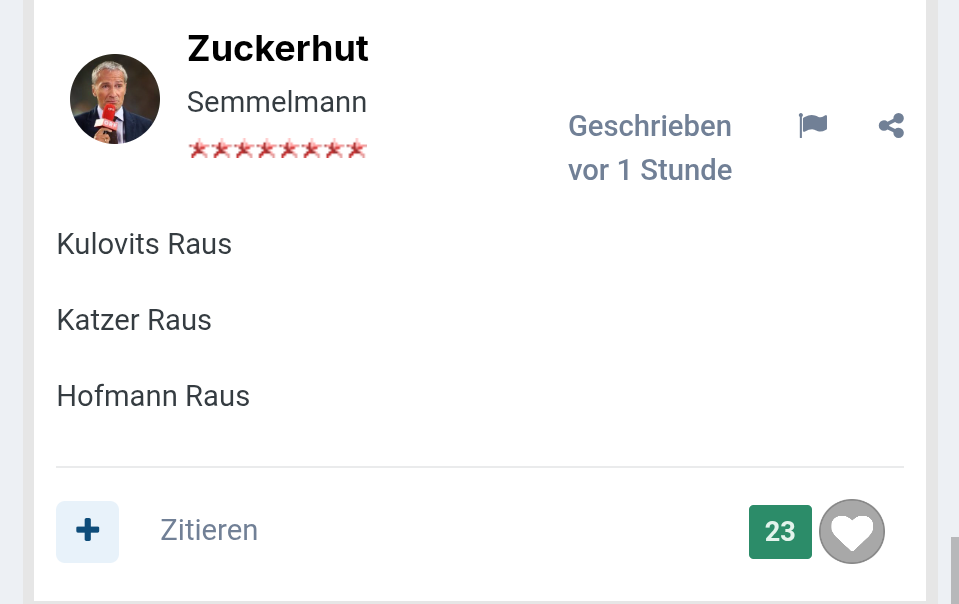Add post to multi-quote with plus icon
959x604 pixels.
click(x=88, y=531)
